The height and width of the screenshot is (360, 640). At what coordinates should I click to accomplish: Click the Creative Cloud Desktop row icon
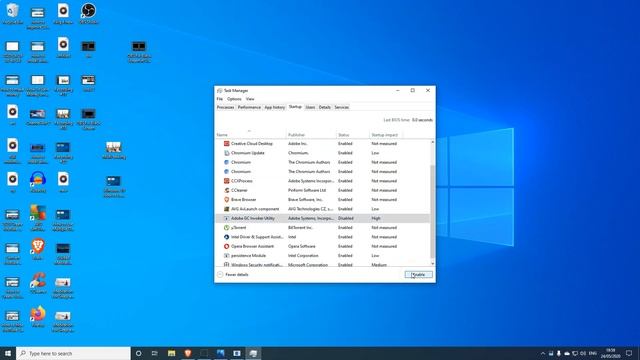[227, 144]
